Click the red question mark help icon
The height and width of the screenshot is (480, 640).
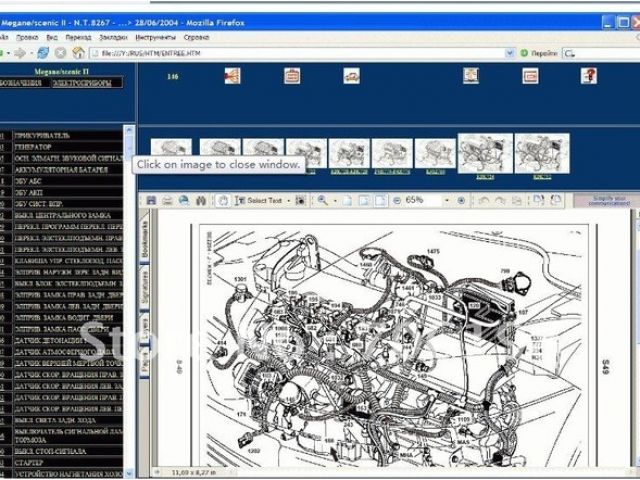(x=589, y=75)
